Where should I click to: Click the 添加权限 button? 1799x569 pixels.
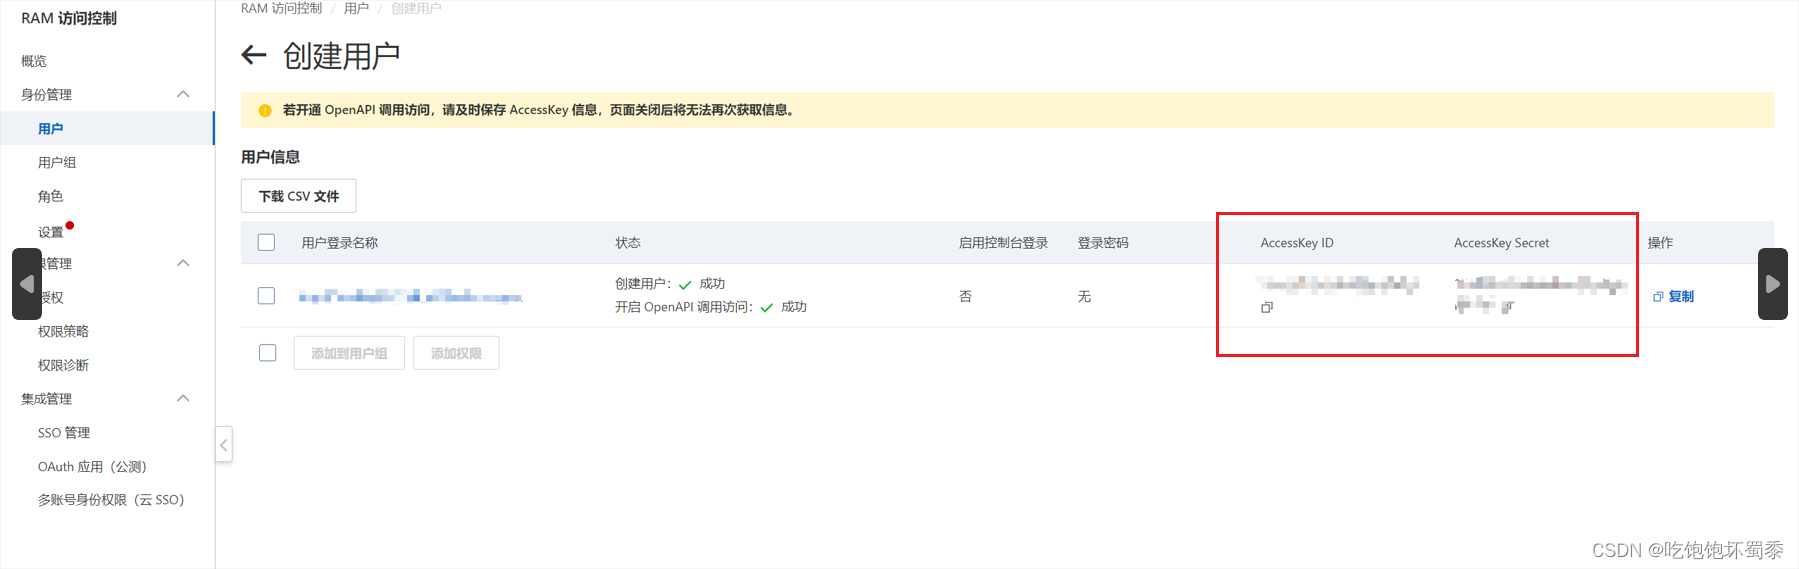(456, 353)
